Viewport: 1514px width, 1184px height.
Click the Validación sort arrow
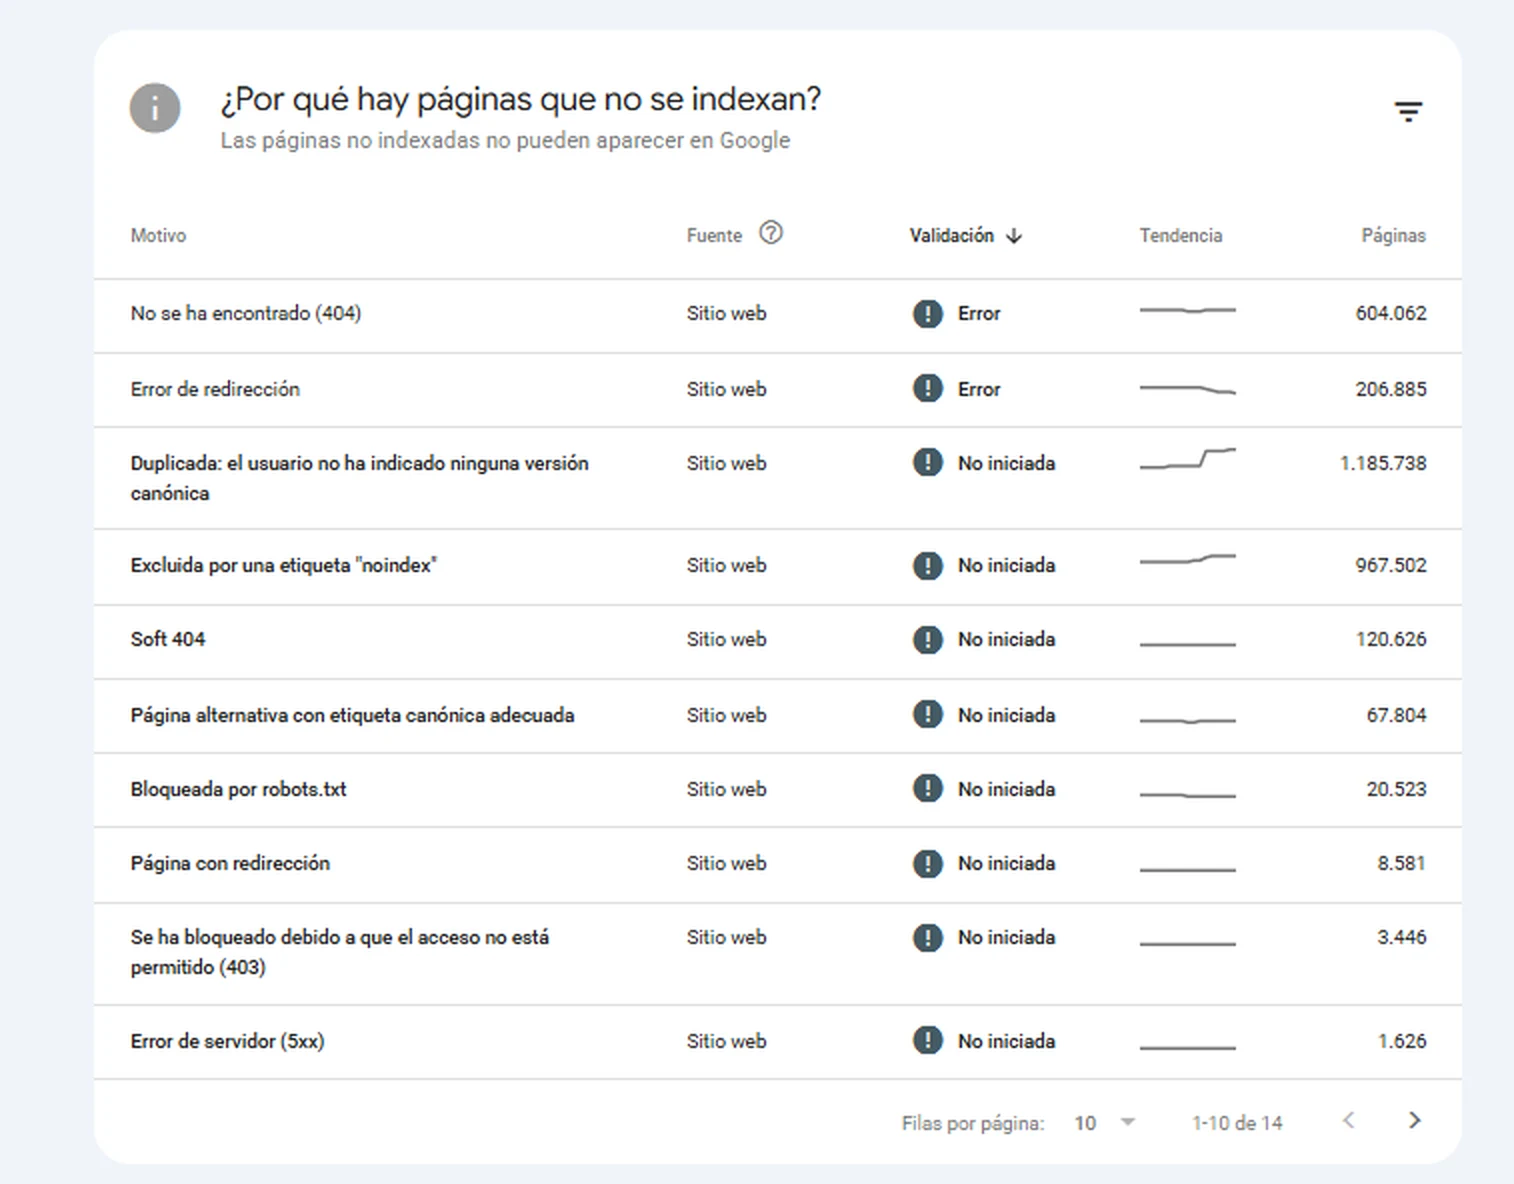[x=1014, y=236]
